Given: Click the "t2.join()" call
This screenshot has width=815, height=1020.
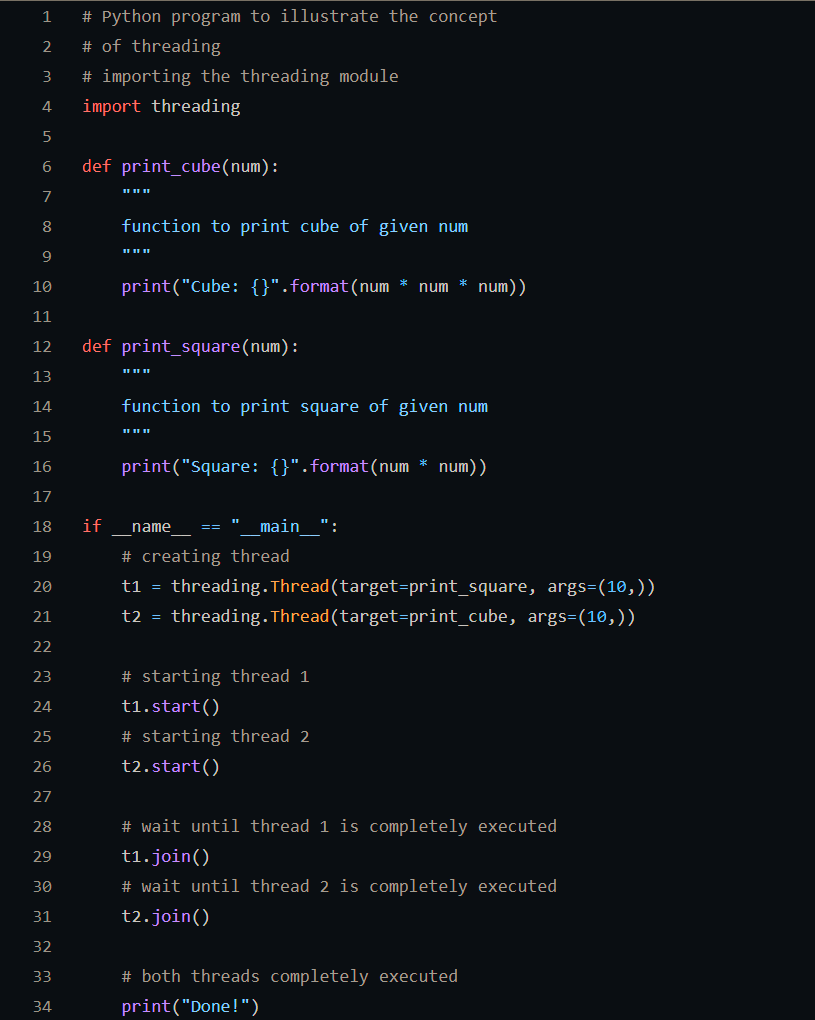Looking at the screenshot, I should 166,916.
